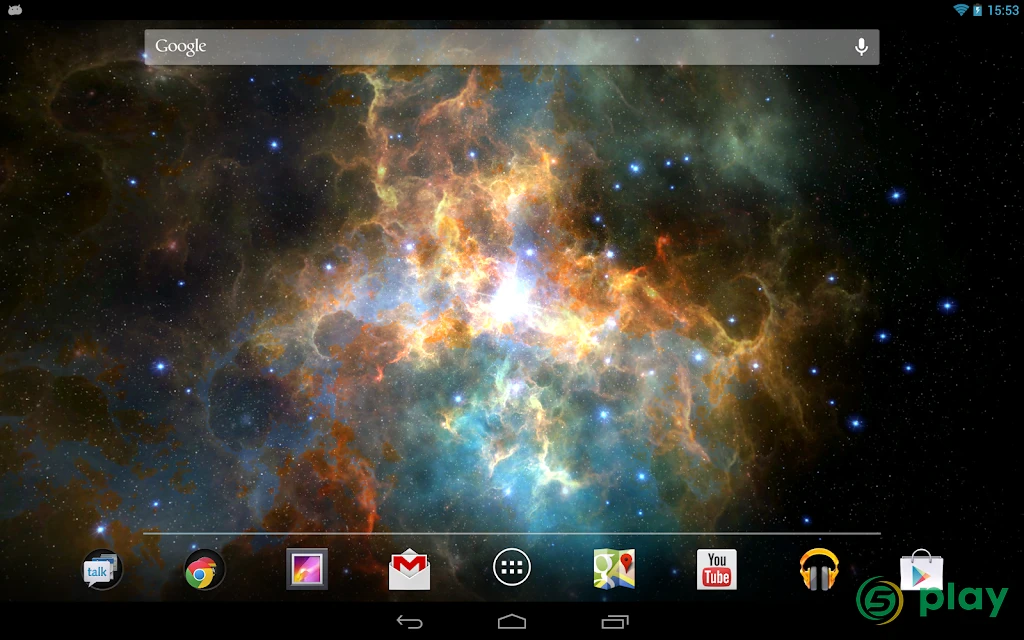The width and height of the screenshot is (1024, 640).
Task: Tap the Google search bar
Action: point(511,47)
